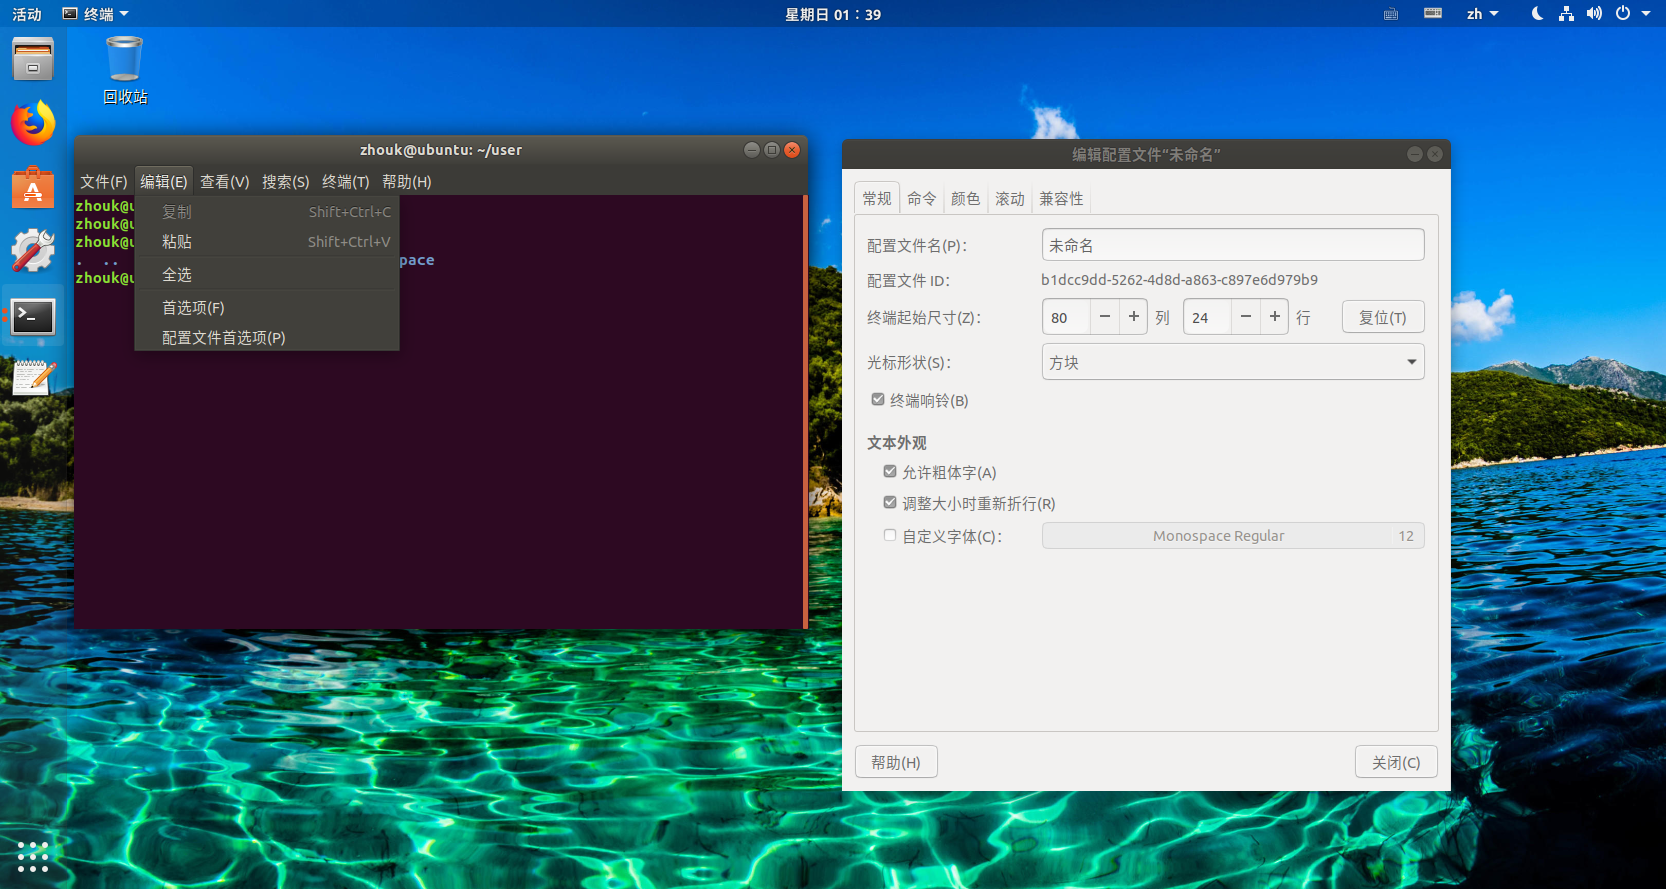The width and height of the screenshot is (1666, 889).
Task: Maximize the terminal window
Action: coord(772,150)
